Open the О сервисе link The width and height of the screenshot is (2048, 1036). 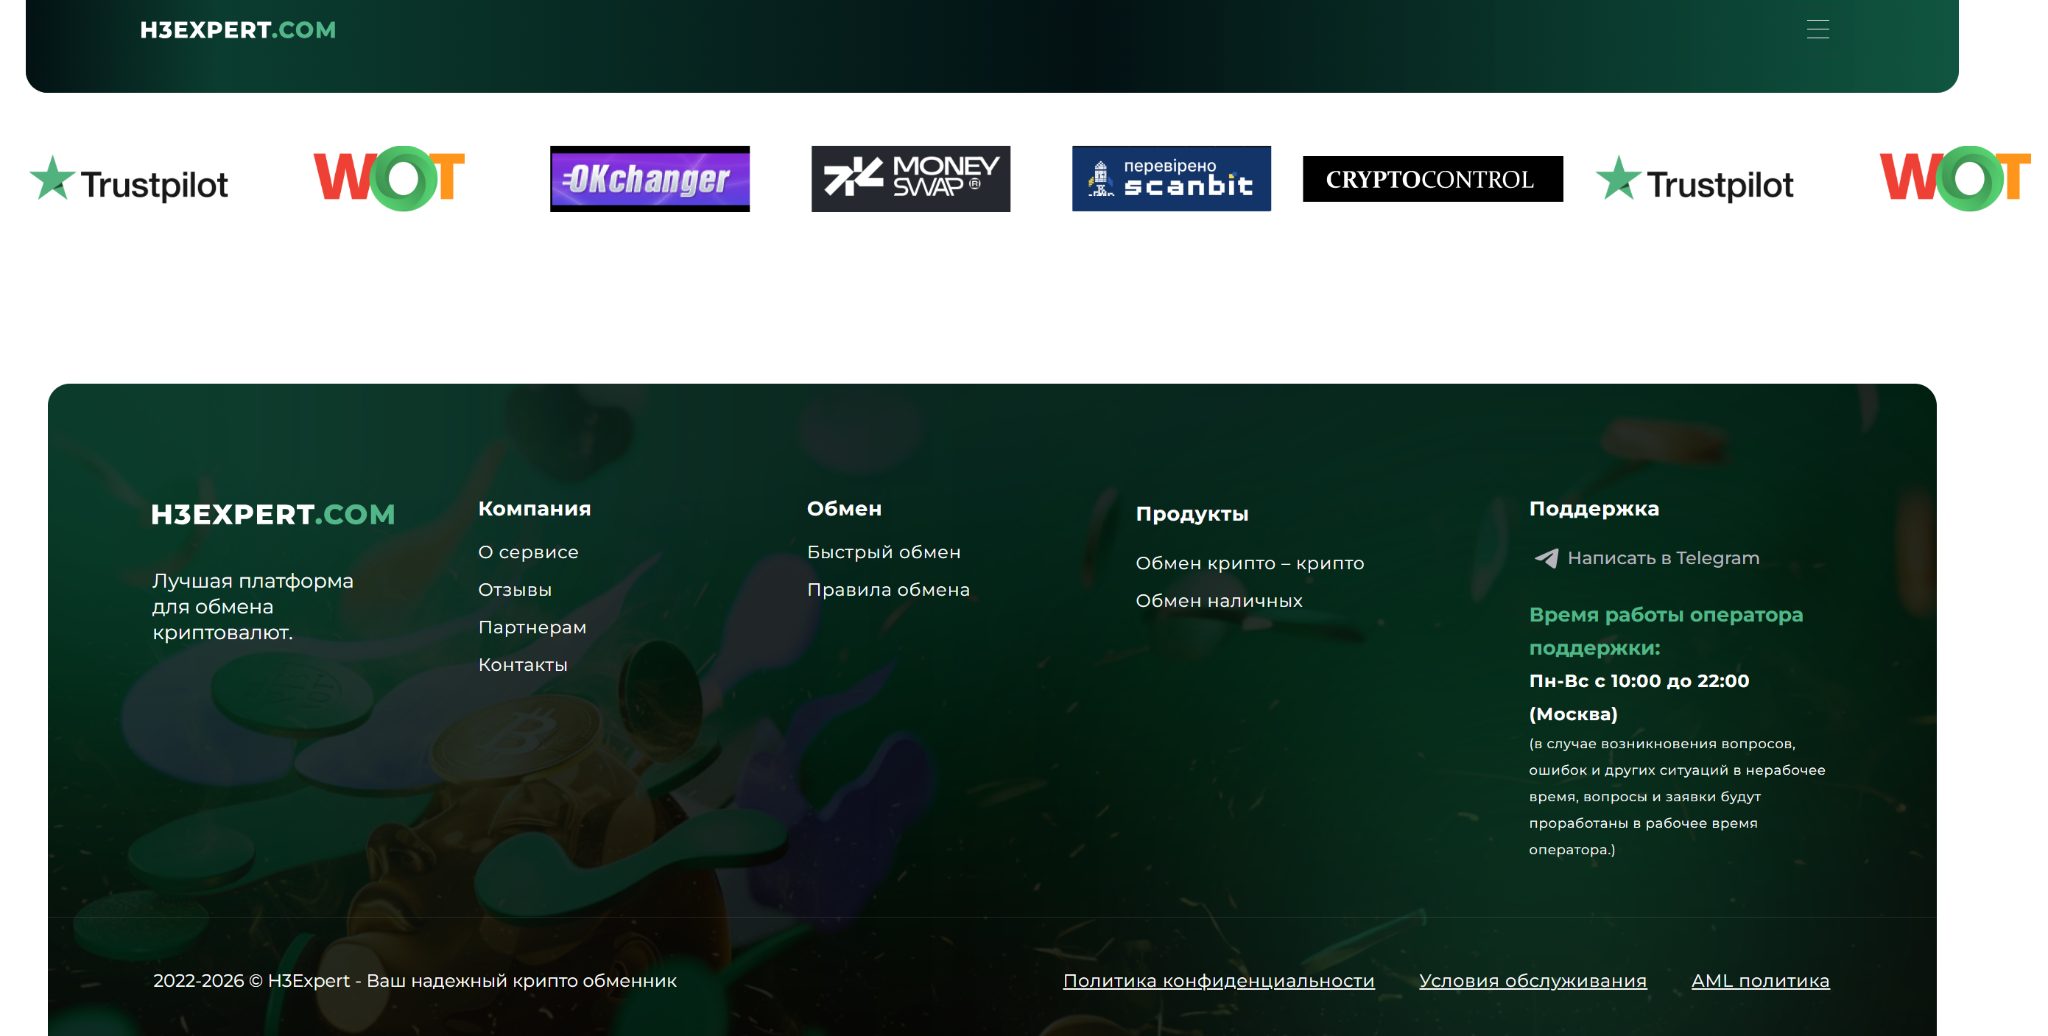[x=528, y=552]
